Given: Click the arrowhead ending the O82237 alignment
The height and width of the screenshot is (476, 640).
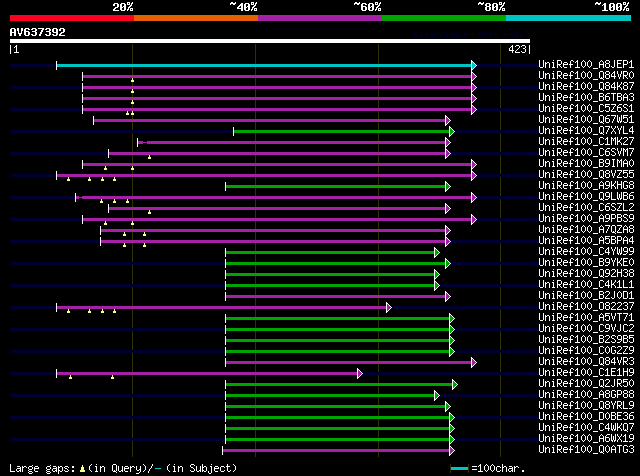Looking at the screenshot, I should pyautogui.click(x=389, y=308).
